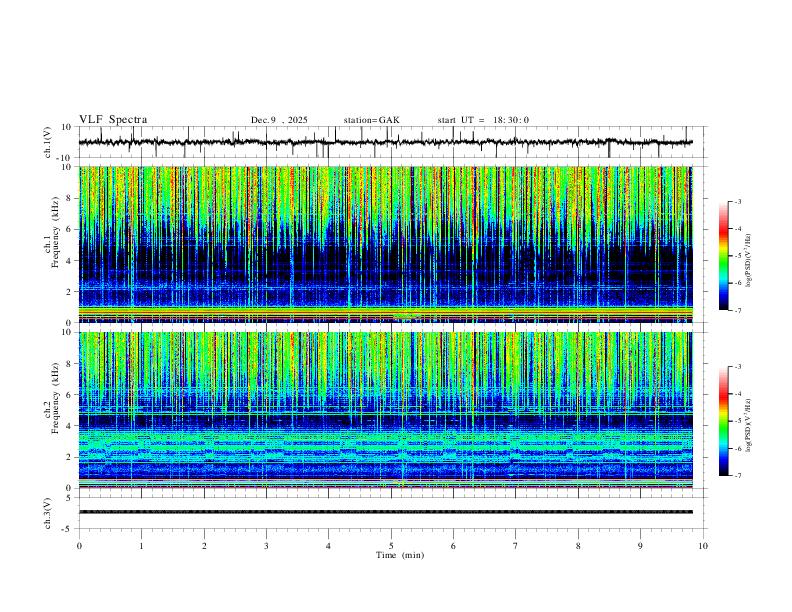This screenshot has width=792, height=612.
Task: Click the "5" tick of ch.3(V) axis
Action: 70,497
